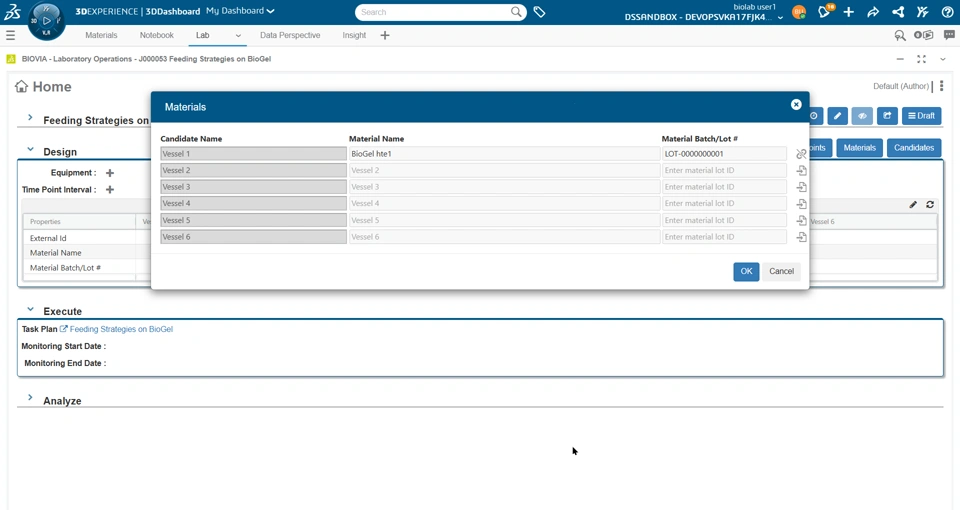The image size is (960, 510).
Task: Expand the Analyze section
Action: pos(30,398)
